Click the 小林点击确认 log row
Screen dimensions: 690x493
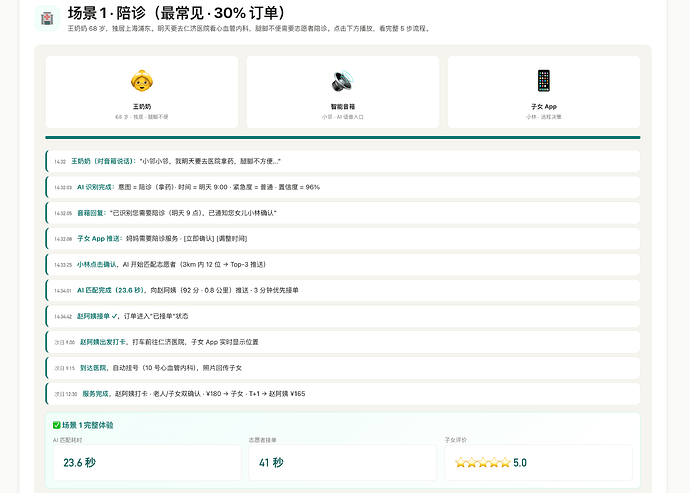(x=343, y=265)
